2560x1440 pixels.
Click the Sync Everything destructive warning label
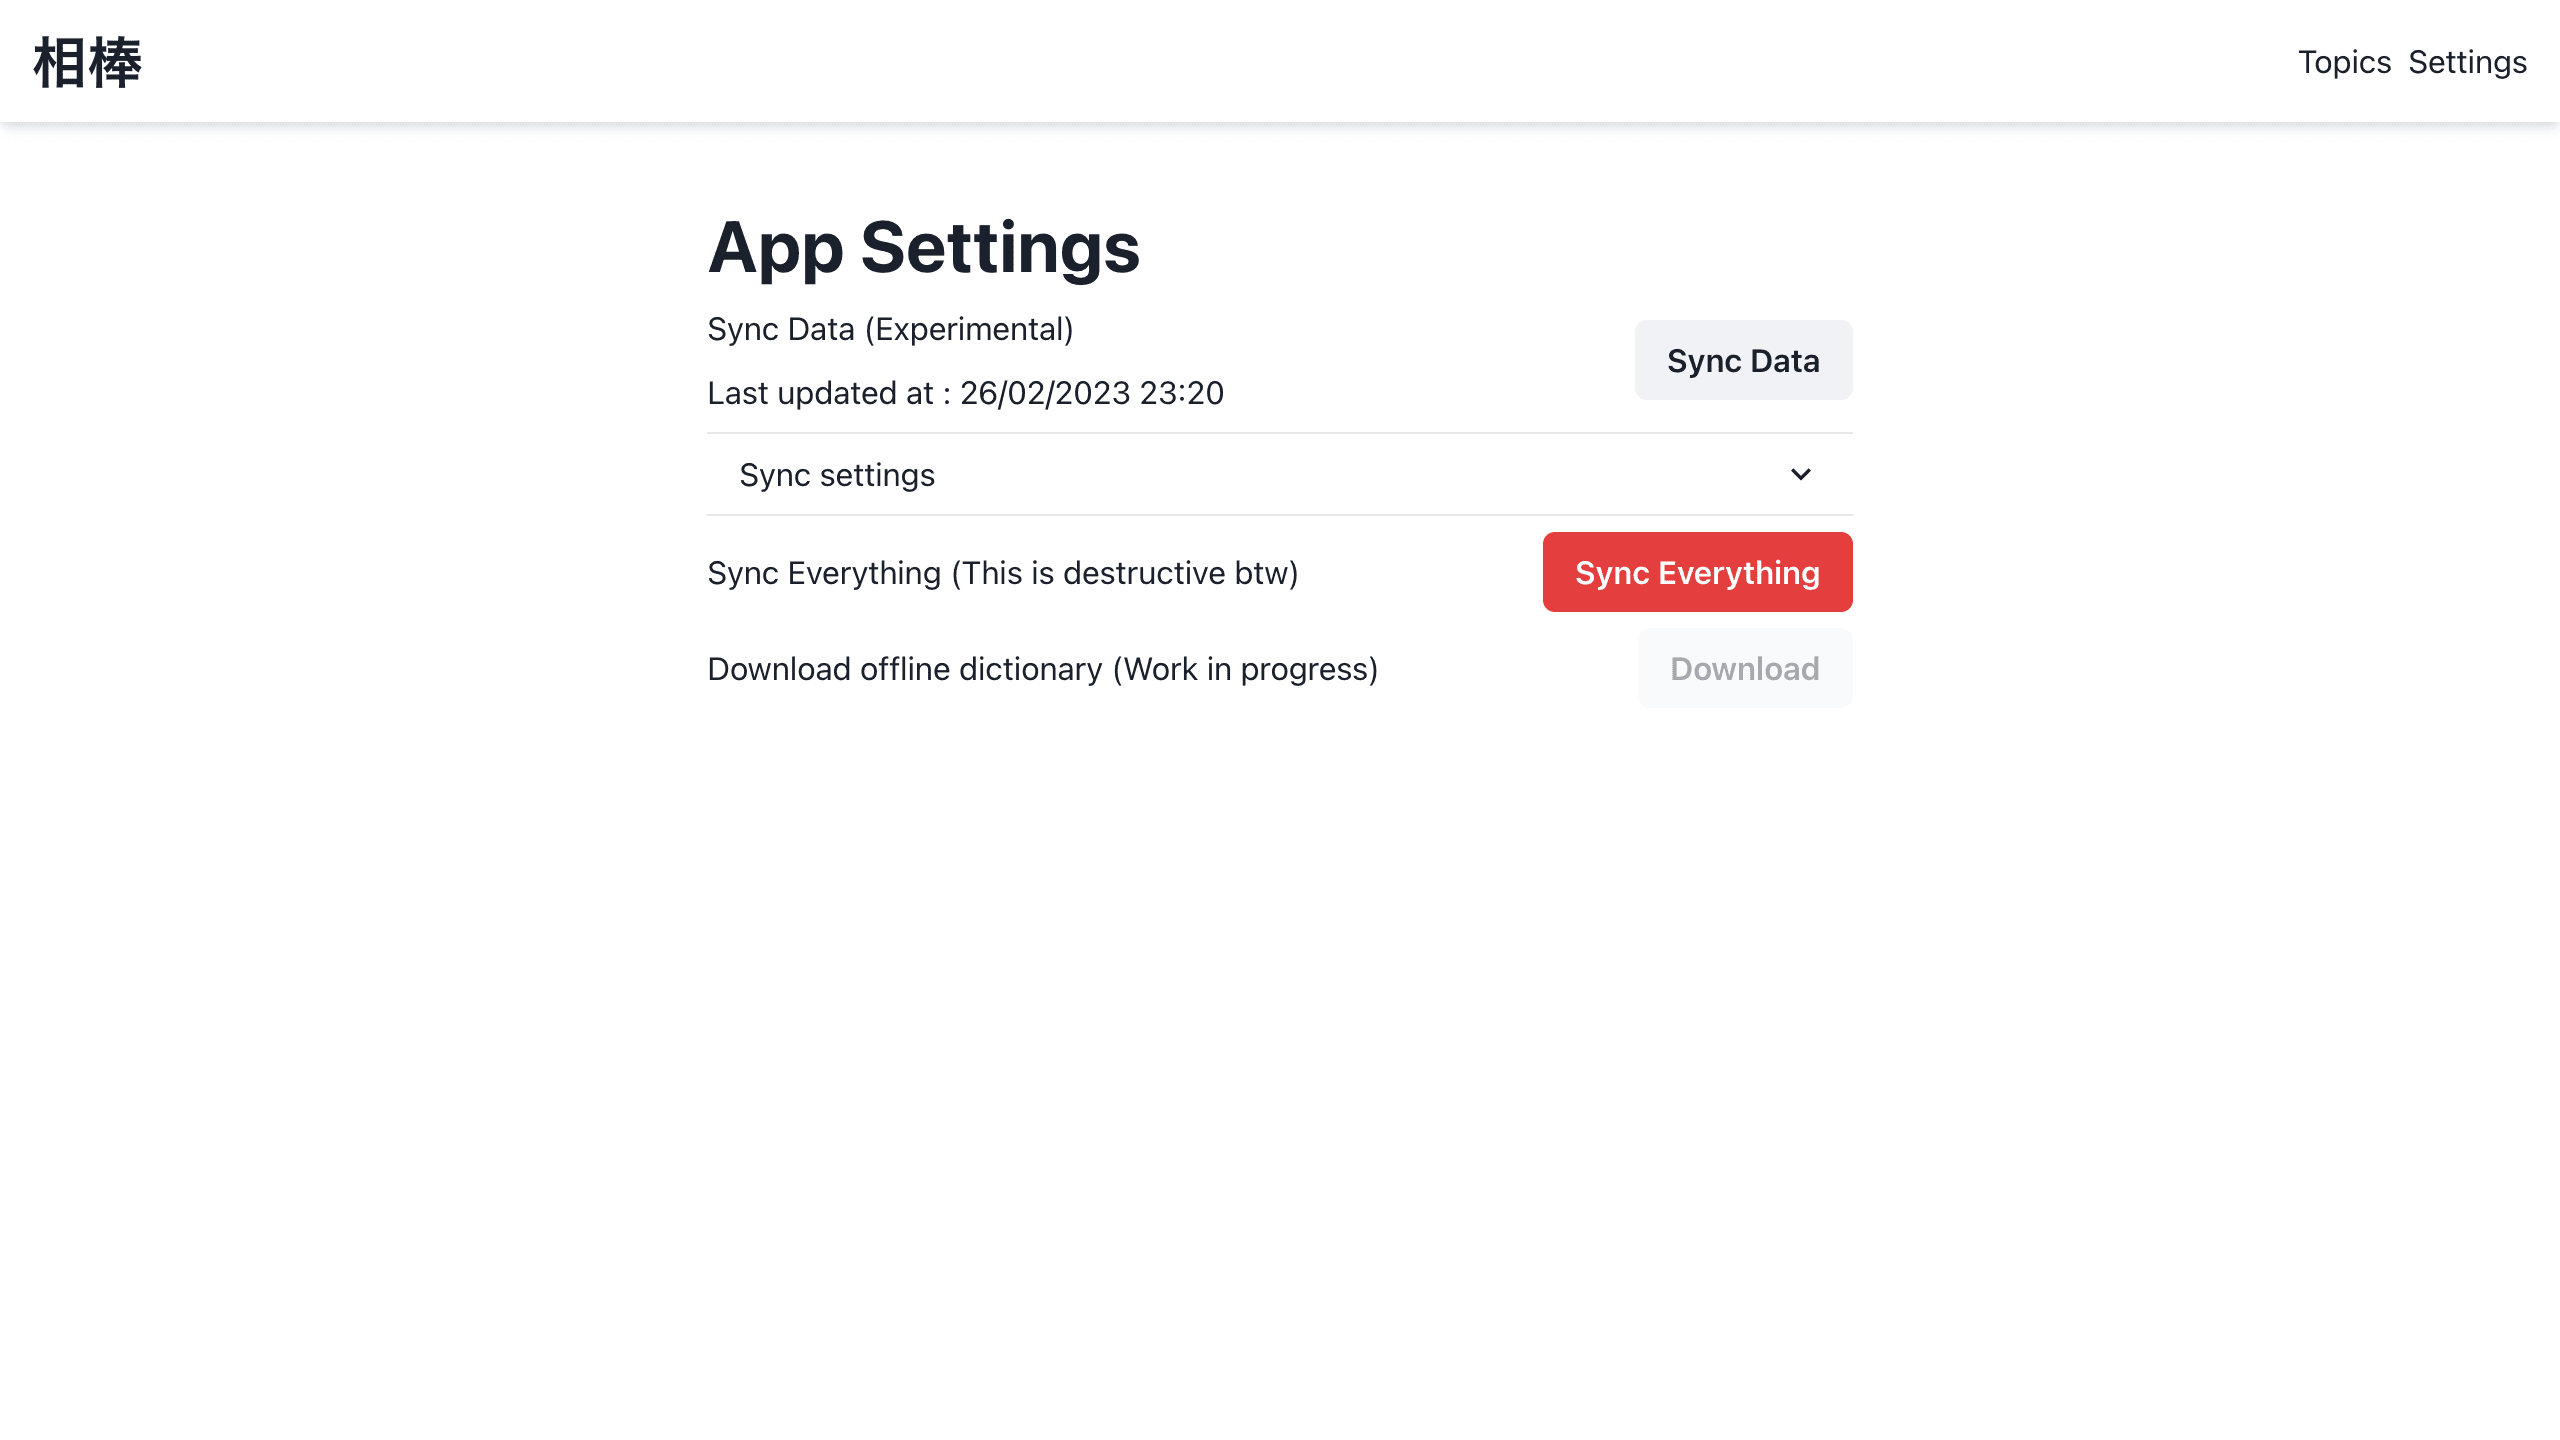click(x=1002, y=573)
